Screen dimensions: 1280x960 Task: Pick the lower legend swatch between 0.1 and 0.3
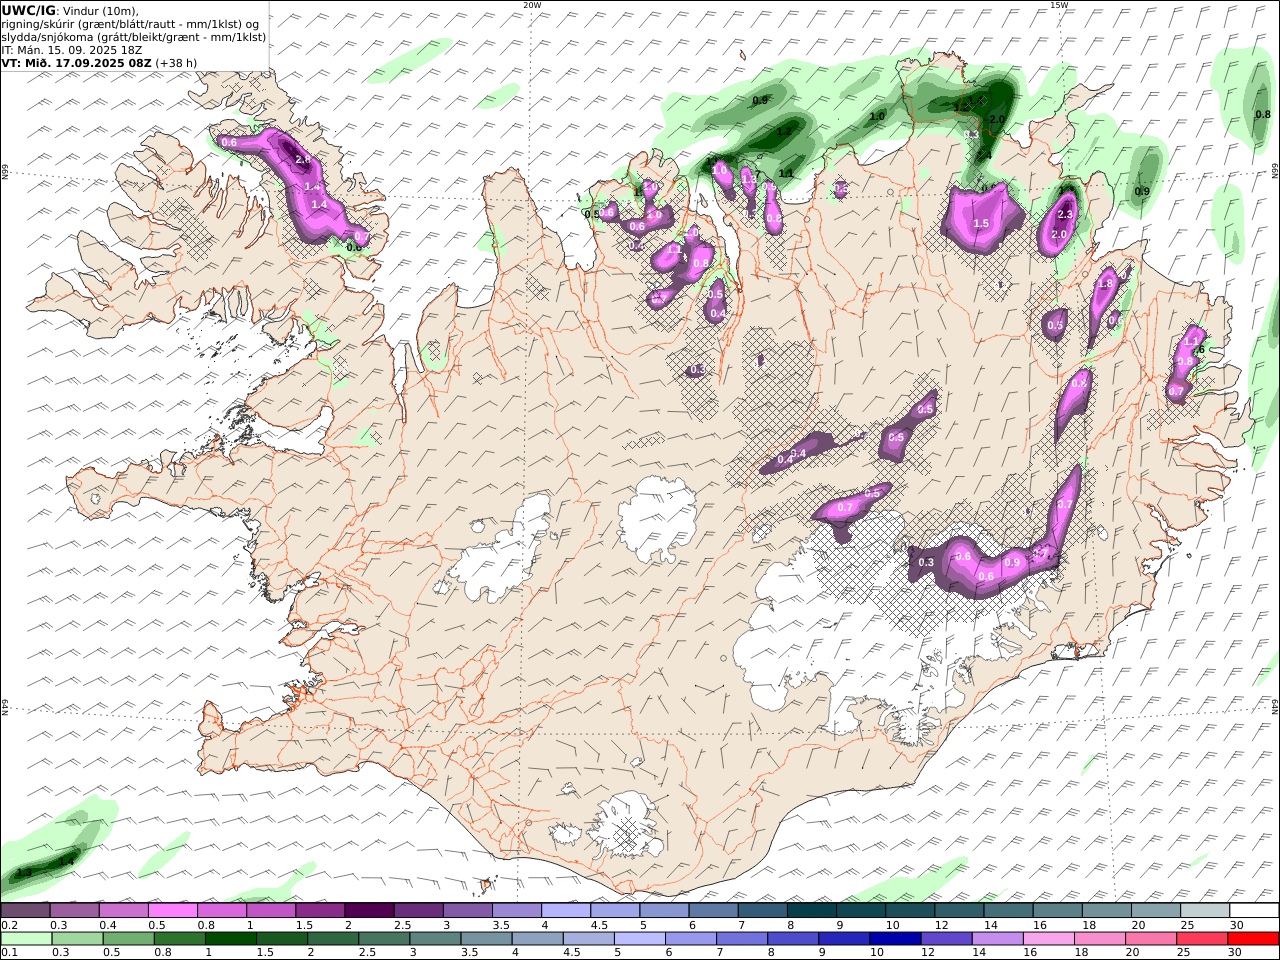click(26, 938)
